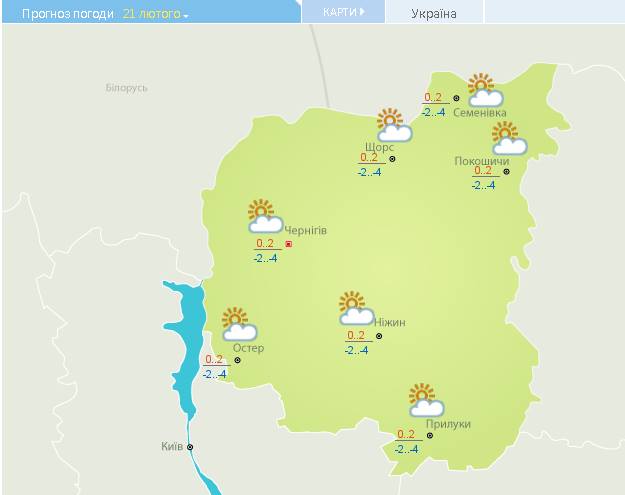Click the partly cloudy icon above Прилуки
This screenshot has height=495, width=625.
pos(426,400)
